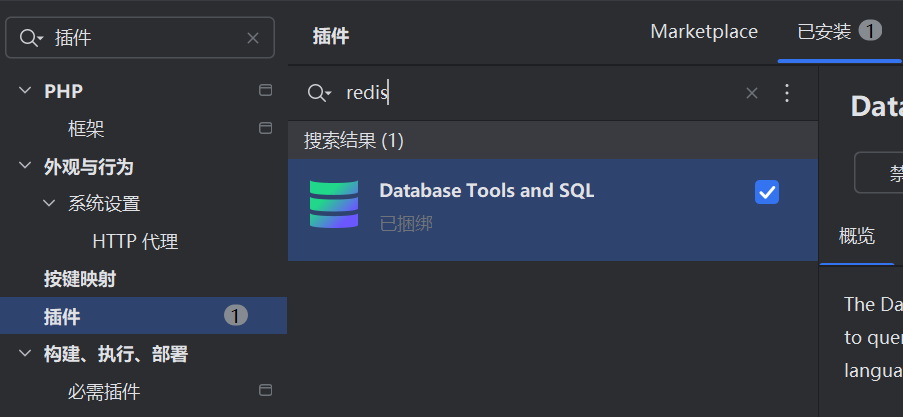903x417 pixels.
Task: Collapse the 构建、执行、部署 section
Action: pyautogui.click(x=25, y=354)
